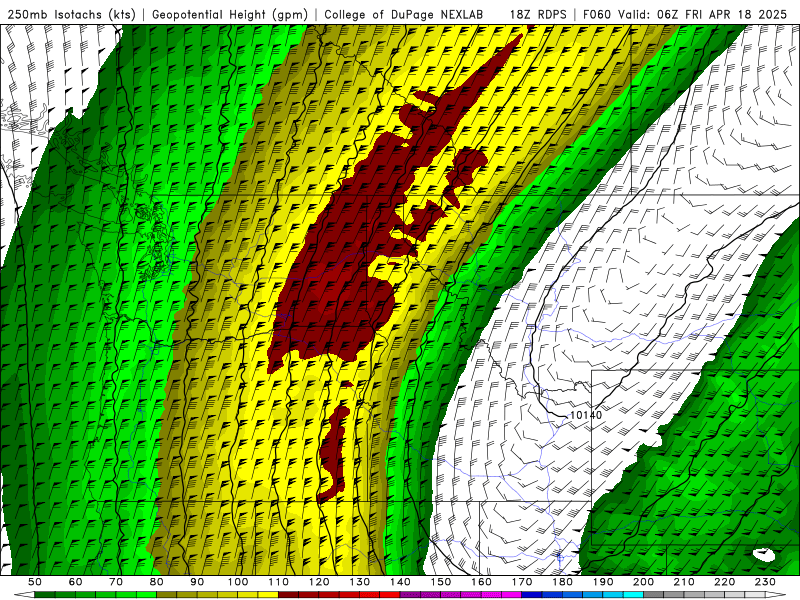Screen dimensions: 800x600
Task: Click the 'F060' forecast hour text
Action: pos(596,14)
